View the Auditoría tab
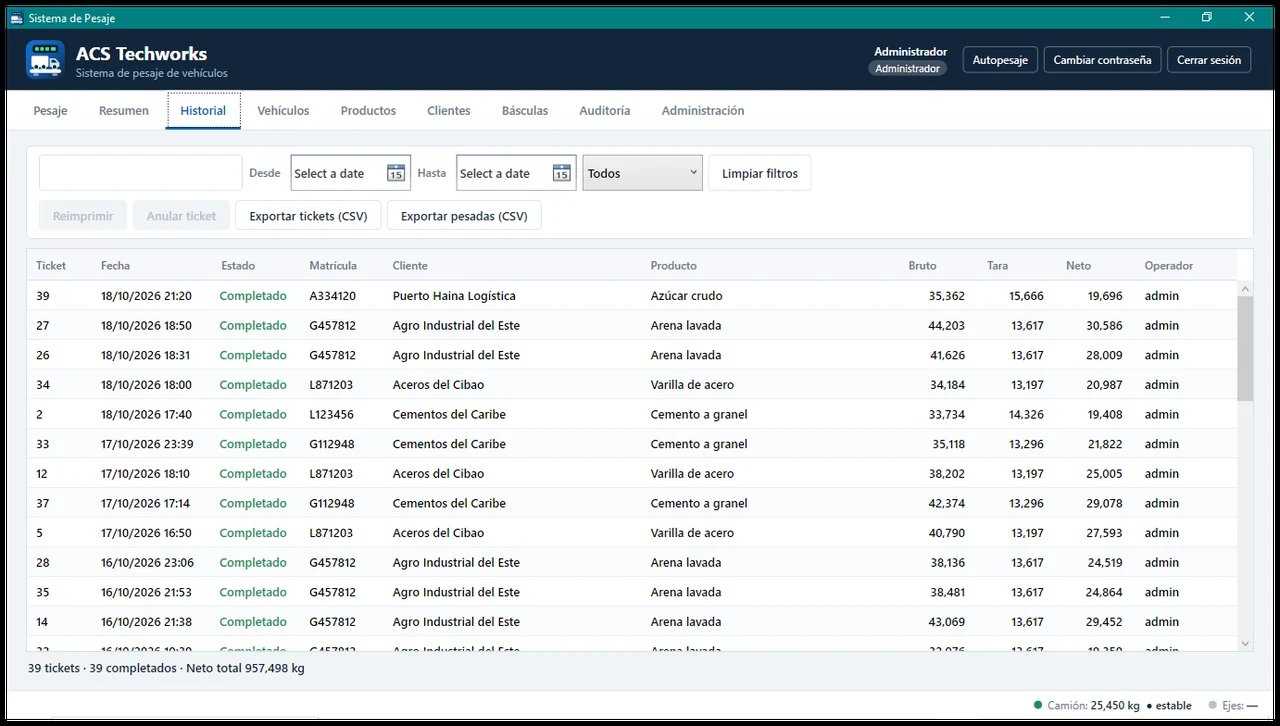This screenshot has width=1280, height=726. pos(605,110)
